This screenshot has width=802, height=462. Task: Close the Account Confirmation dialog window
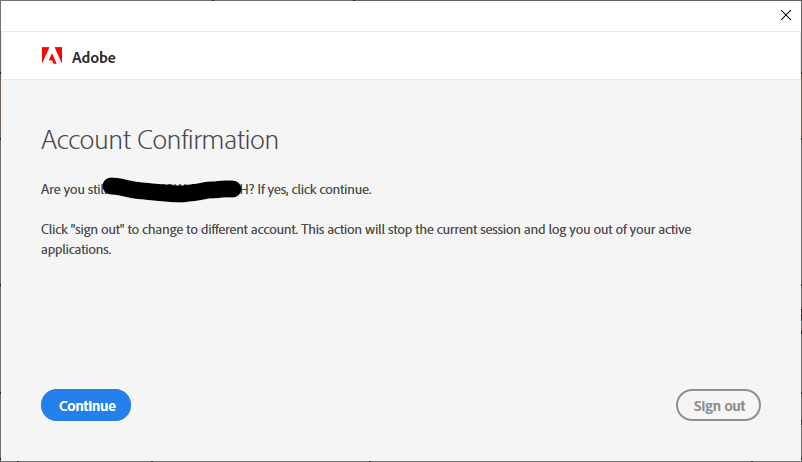pos(786,15)
